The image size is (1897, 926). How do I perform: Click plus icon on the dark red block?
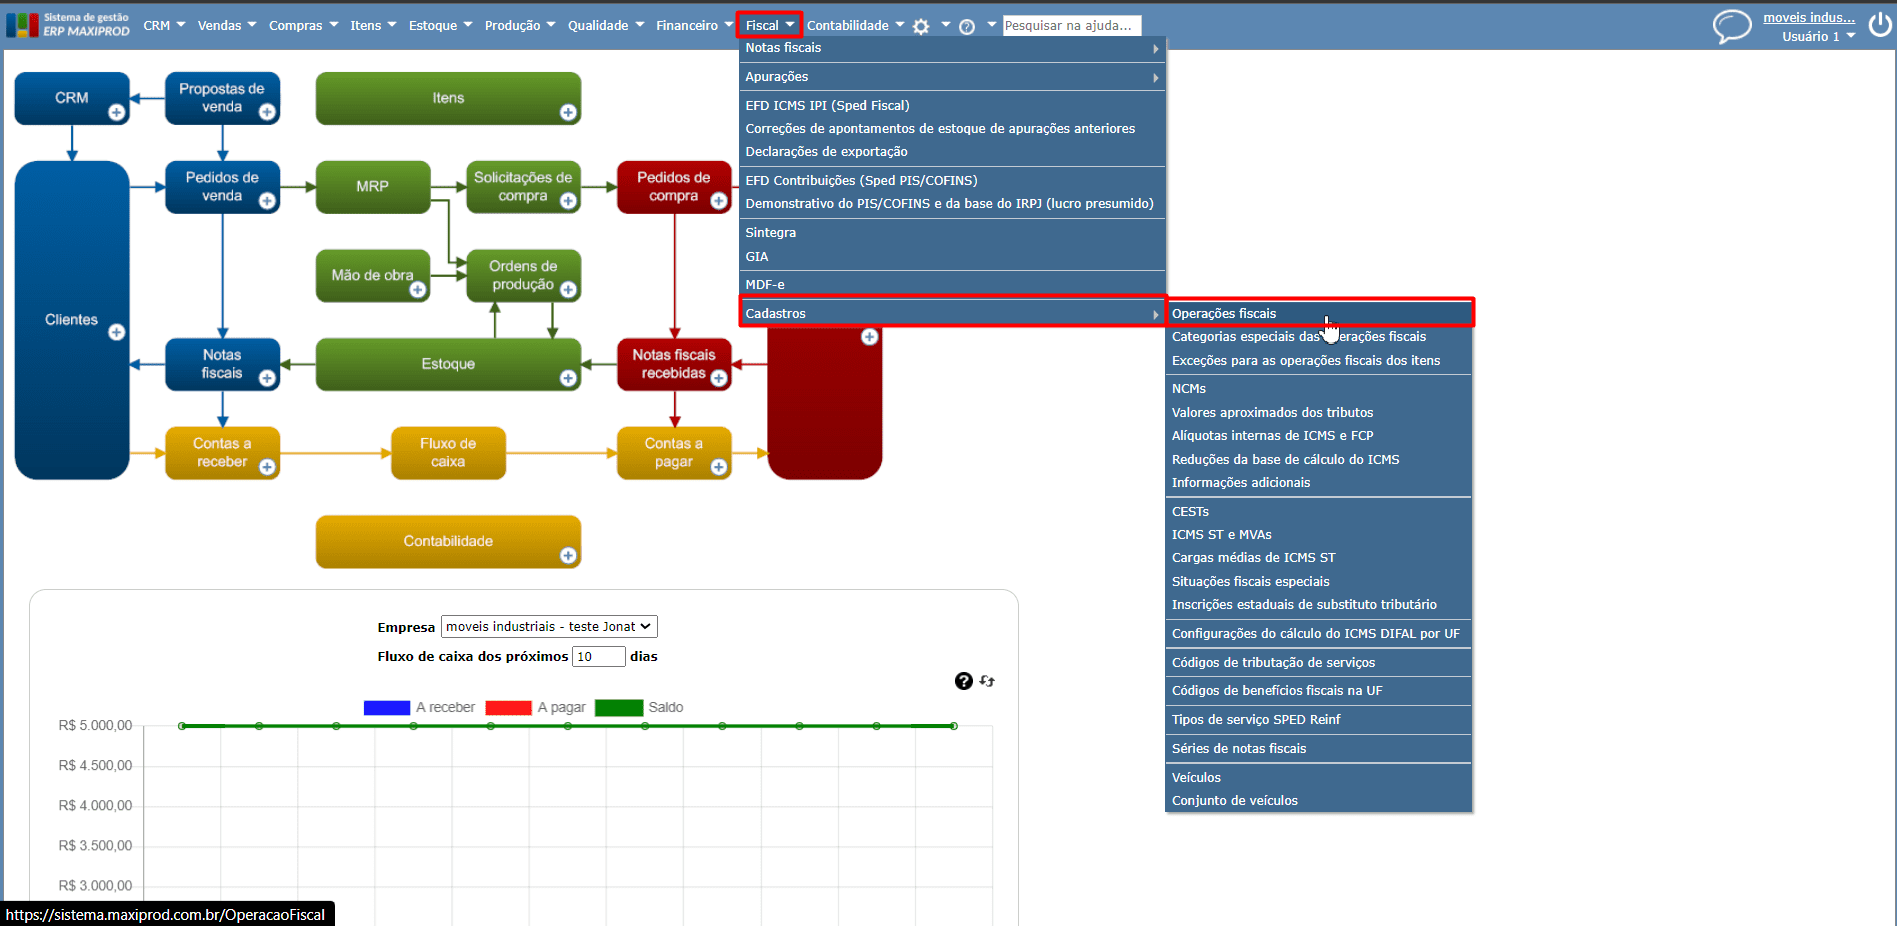tap(870, 337)
